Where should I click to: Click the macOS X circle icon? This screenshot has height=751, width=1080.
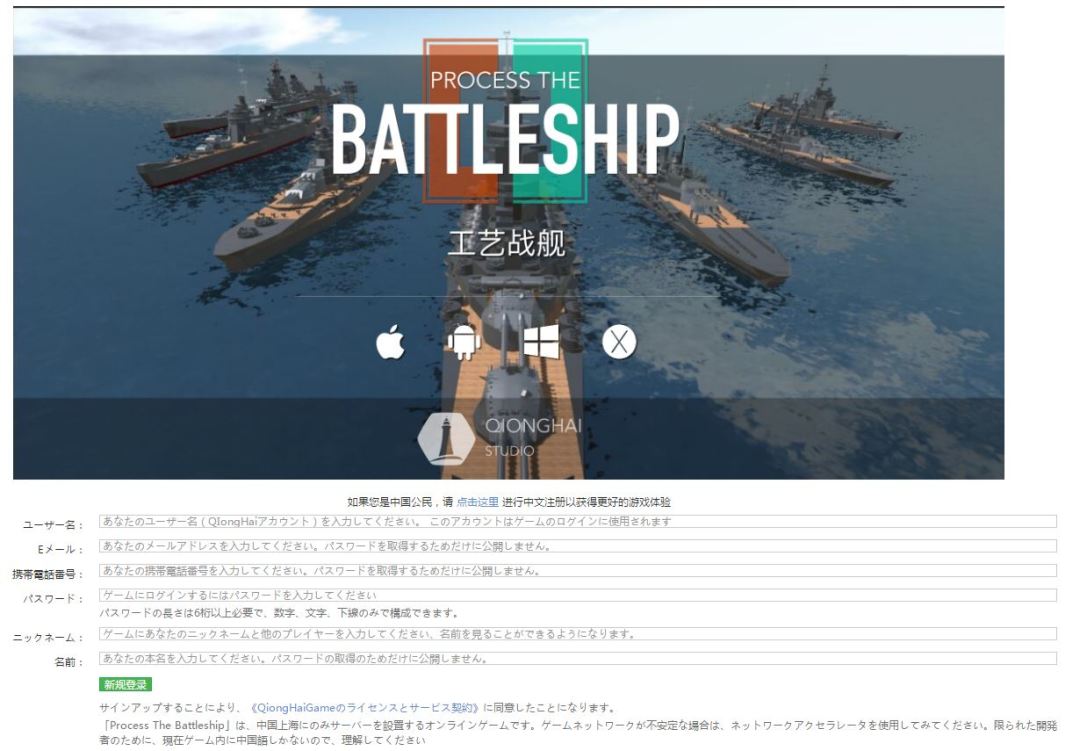[x=619, y=342]
